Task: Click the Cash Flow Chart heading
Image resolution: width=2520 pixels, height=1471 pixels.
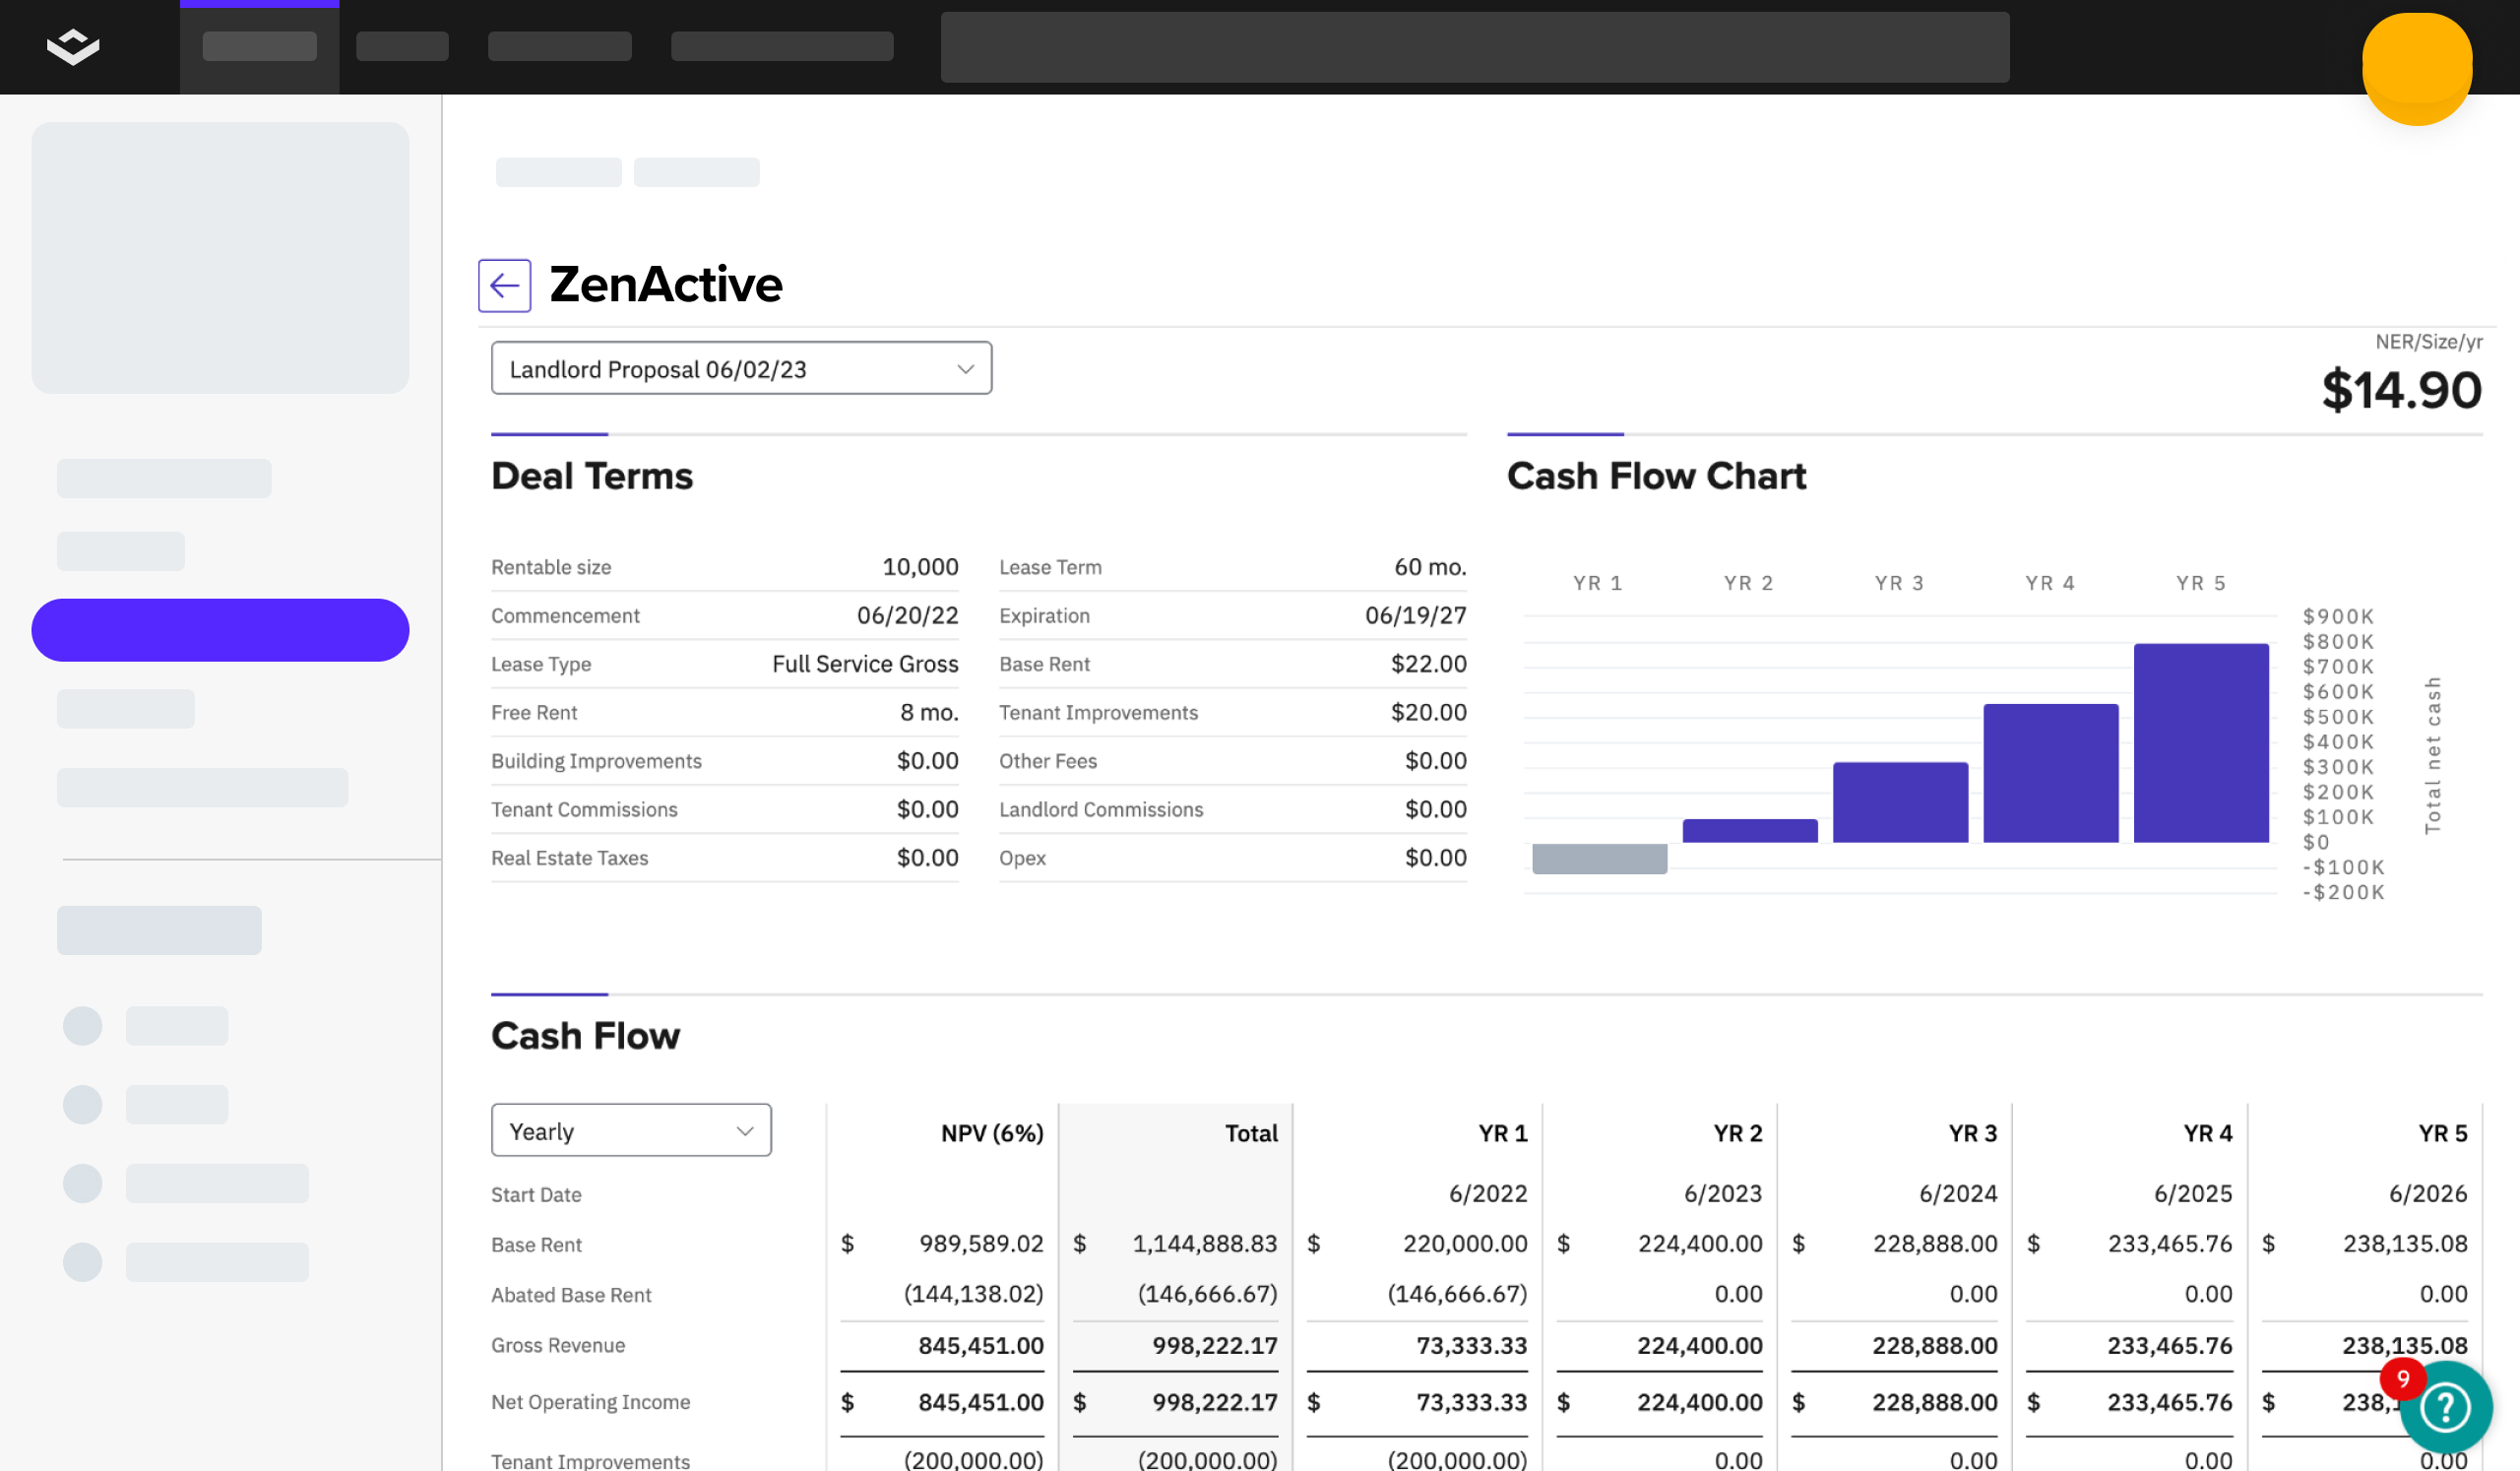Action: pos(1656,476)
